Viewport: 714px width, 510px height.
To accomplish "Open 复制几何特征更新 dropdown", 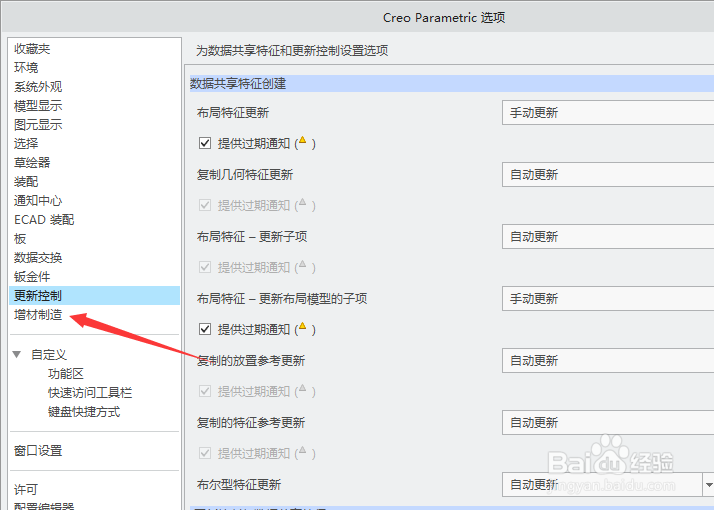I will 608,175.
